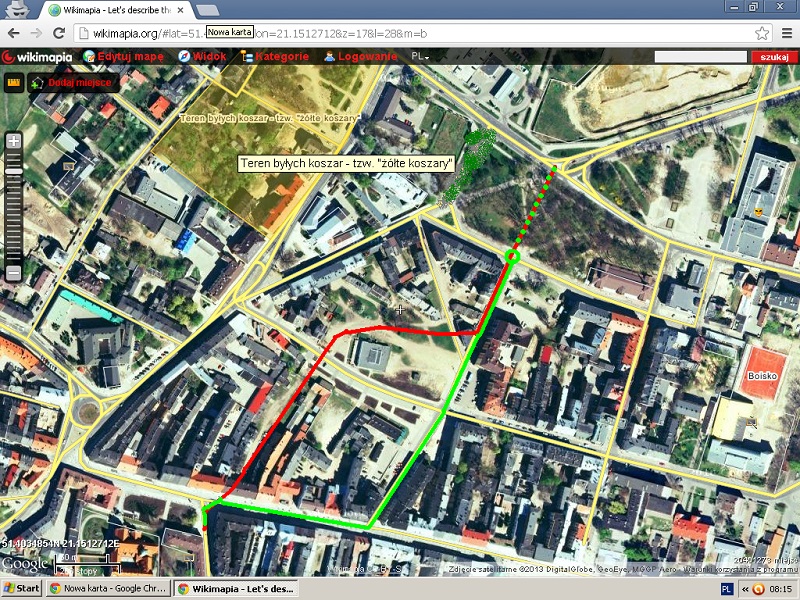Image resolution: width=800 pixels, height=600 pixels.
Task: Open the PL language dropdown
Action: click(x=421, y=57)
